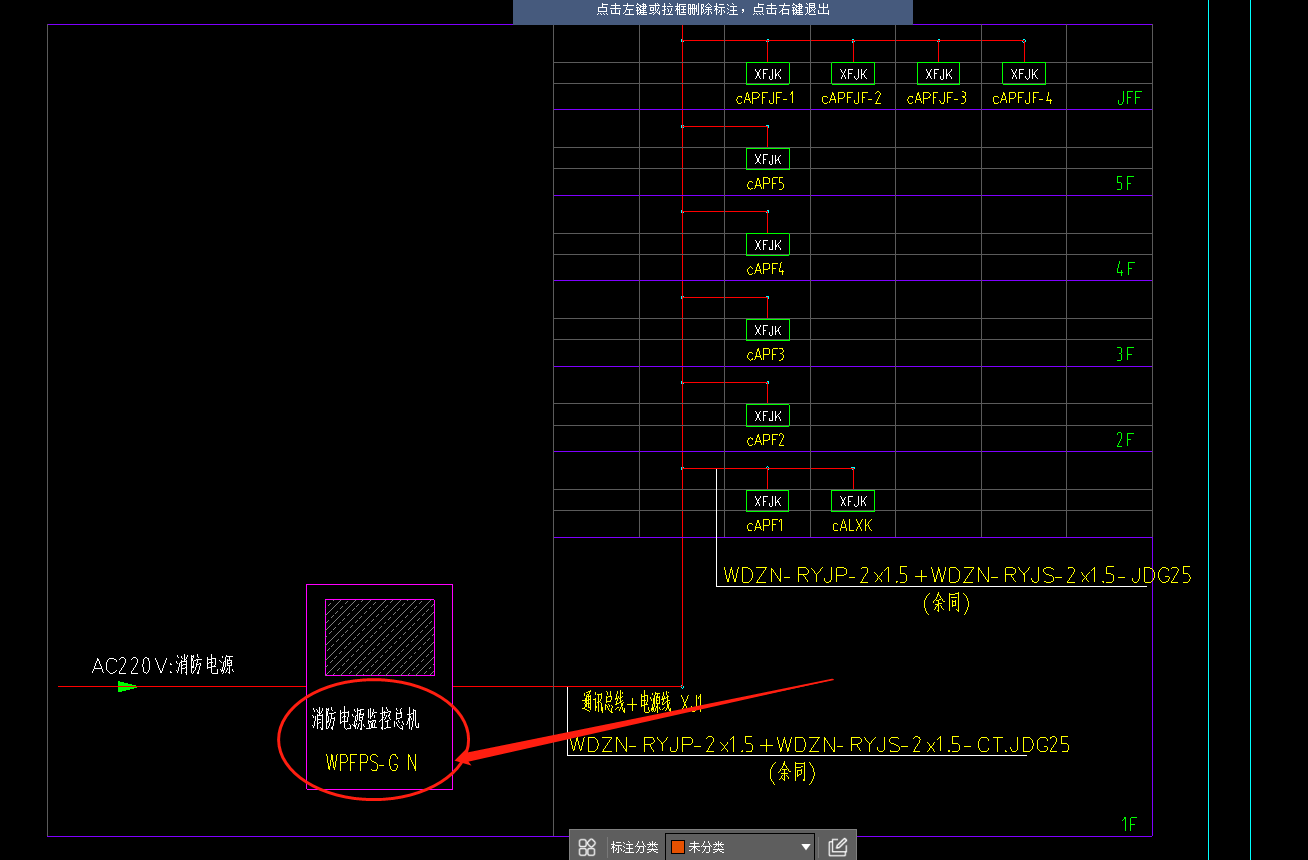Viewport: 1308px width, 860px height.
Task: Click the cAPF1 label
Action: 766,526
